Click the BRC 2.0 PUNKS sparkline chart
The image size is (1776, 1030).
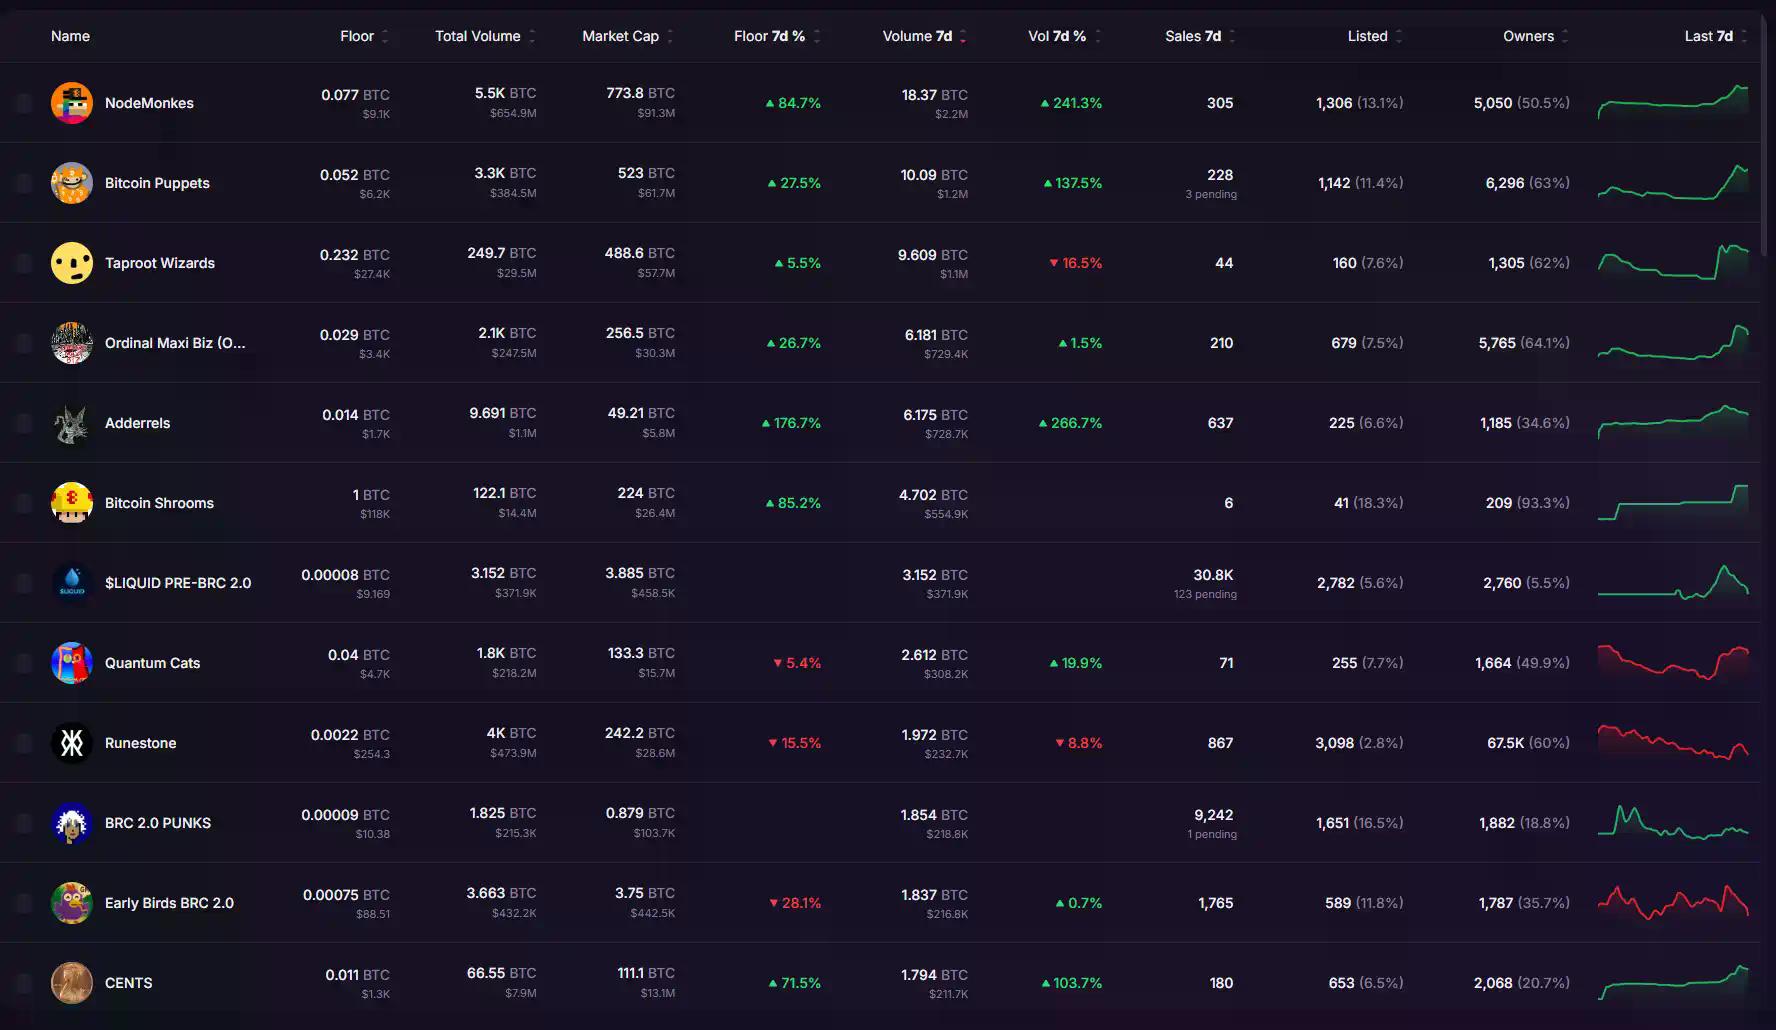click(1673, 823)
